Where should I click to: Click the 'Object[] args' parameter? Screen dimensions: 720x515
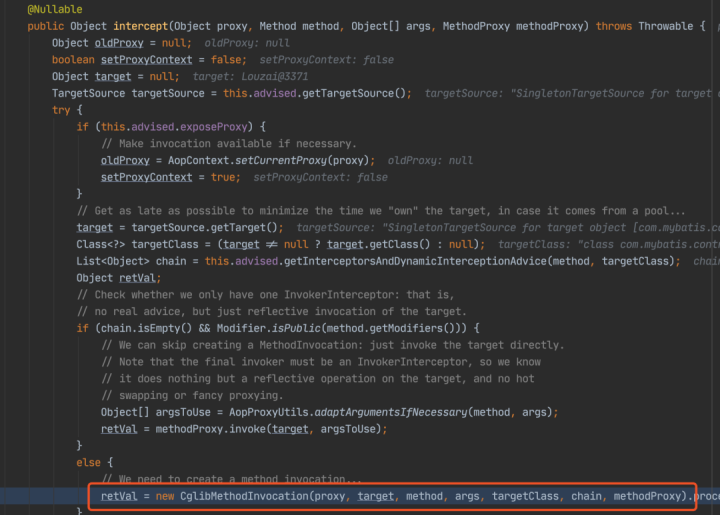[391, 26]
